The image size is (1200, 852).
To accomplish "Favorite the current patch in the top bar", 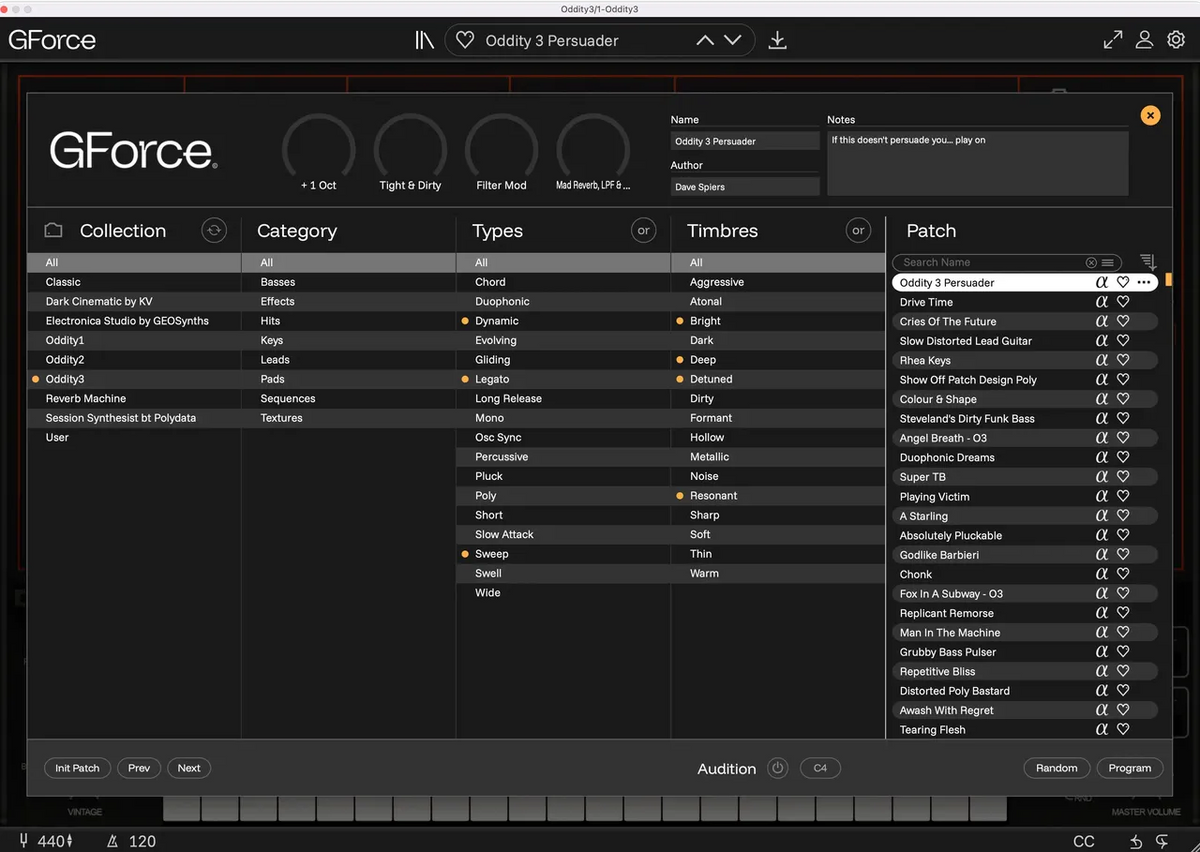I will click(x=465, y=40).
